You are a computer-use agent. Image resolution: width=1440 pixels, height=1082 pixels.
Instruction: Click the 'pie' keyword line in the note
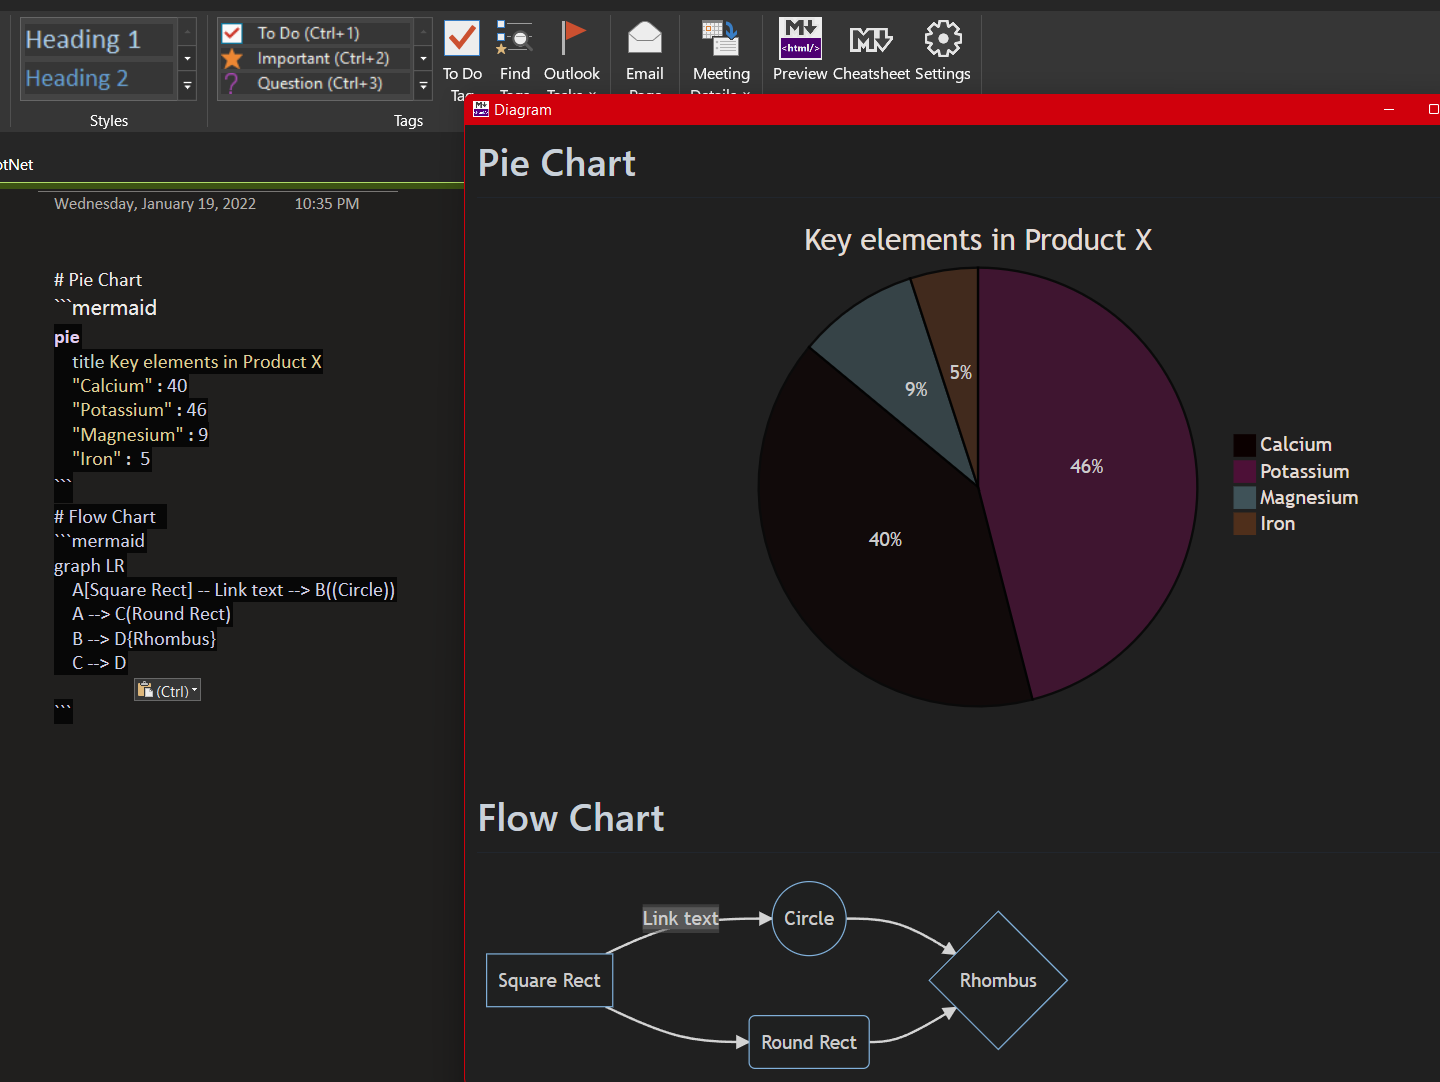pos(67,337)
